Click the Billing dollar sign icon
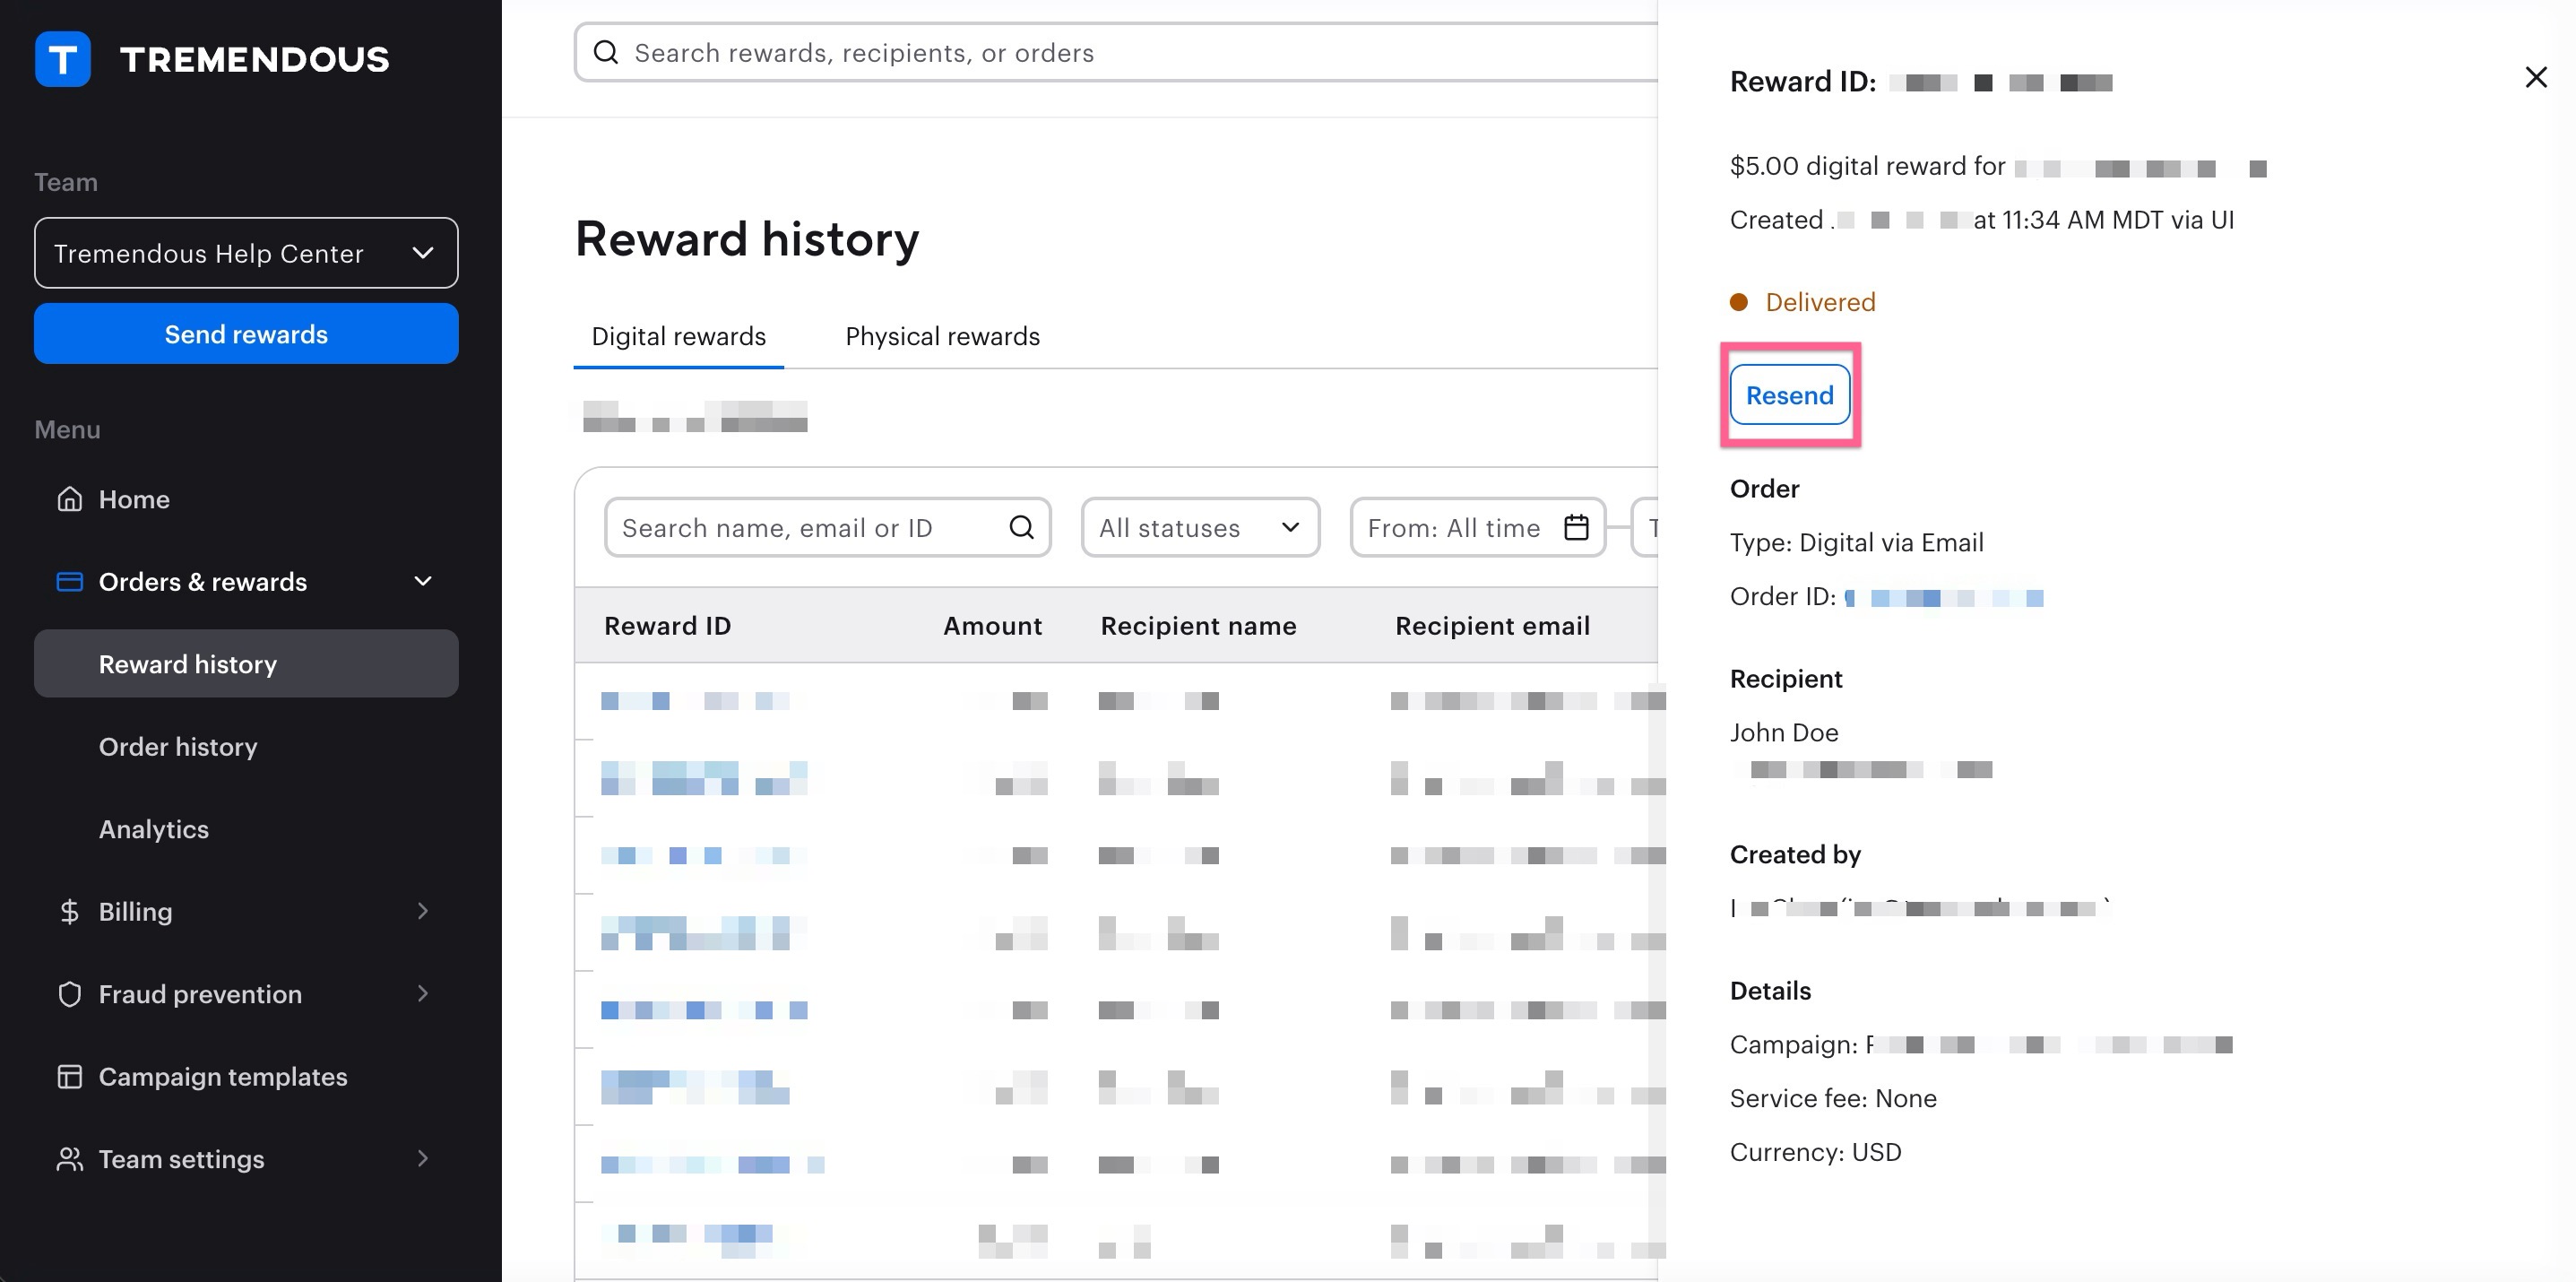The image size is (2576, 1282). pos(69,911)
